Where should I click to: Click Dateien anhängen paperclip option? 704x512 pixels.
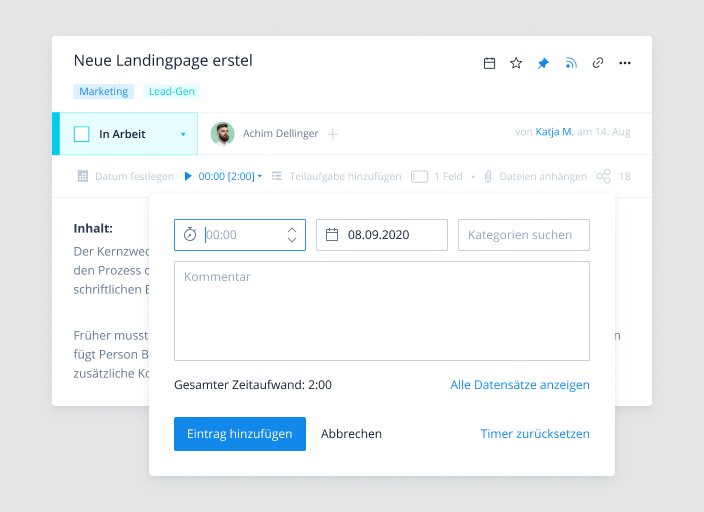[536, 176]
